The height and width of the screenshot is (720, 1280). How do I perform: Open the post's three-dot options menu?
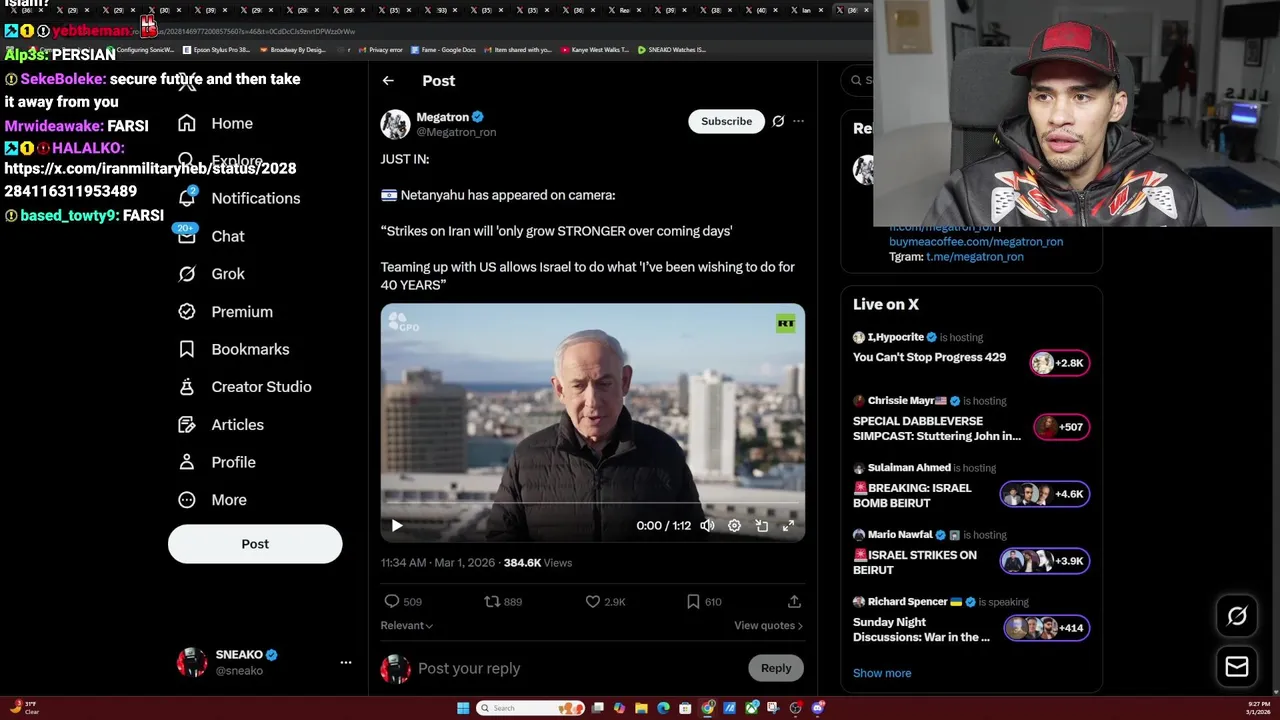[798, 121]
